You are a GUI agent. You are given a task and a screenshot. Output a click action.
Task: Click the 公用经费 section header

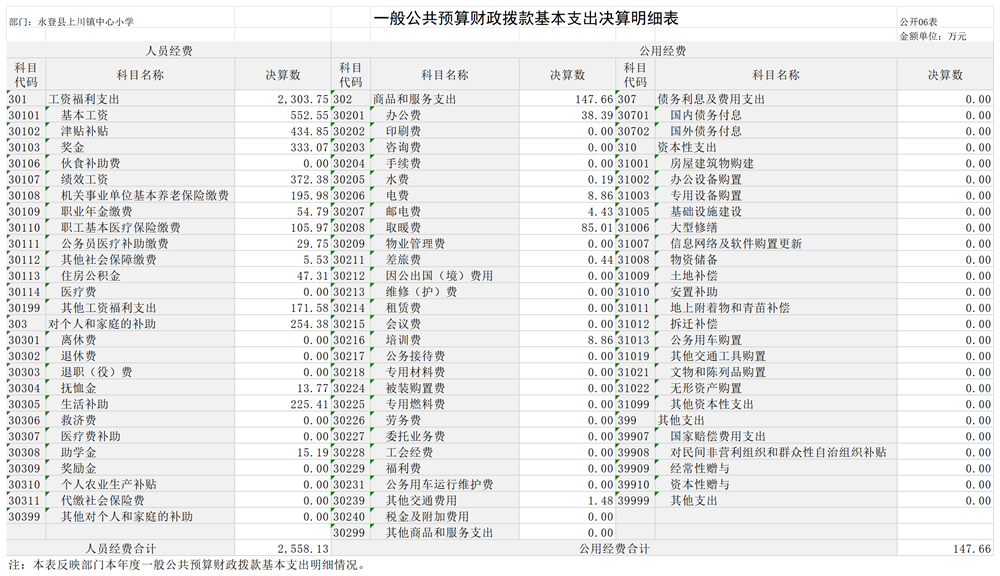(x=662, y=51)
